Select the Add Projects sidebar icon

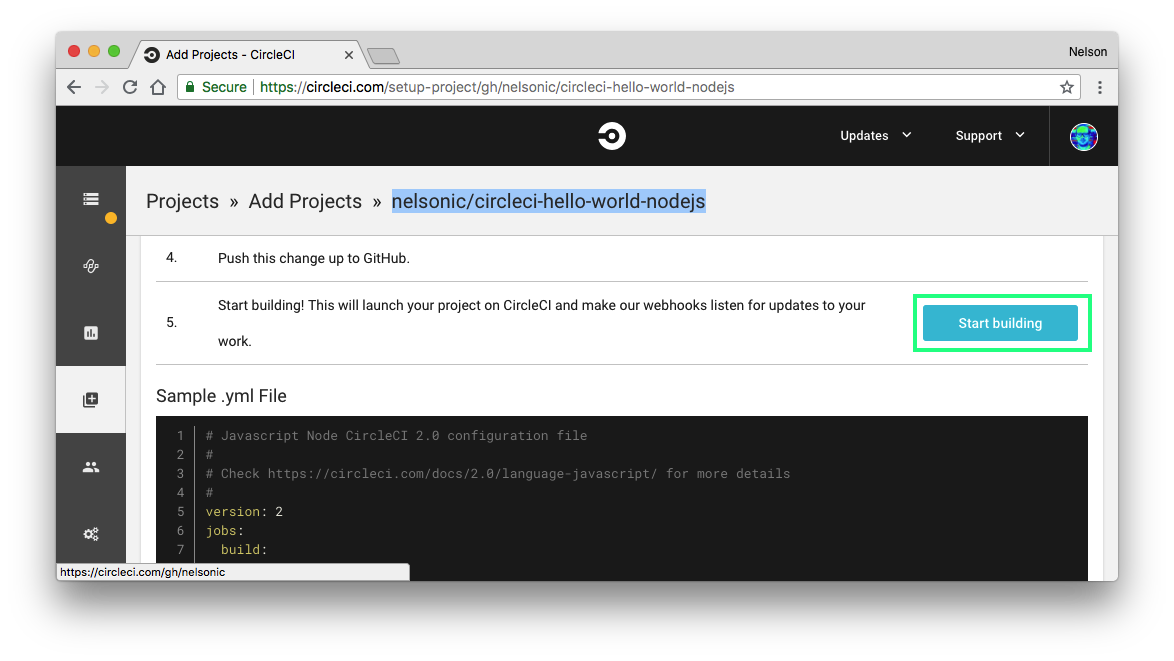pyautogui.click(x=91, y=400)
